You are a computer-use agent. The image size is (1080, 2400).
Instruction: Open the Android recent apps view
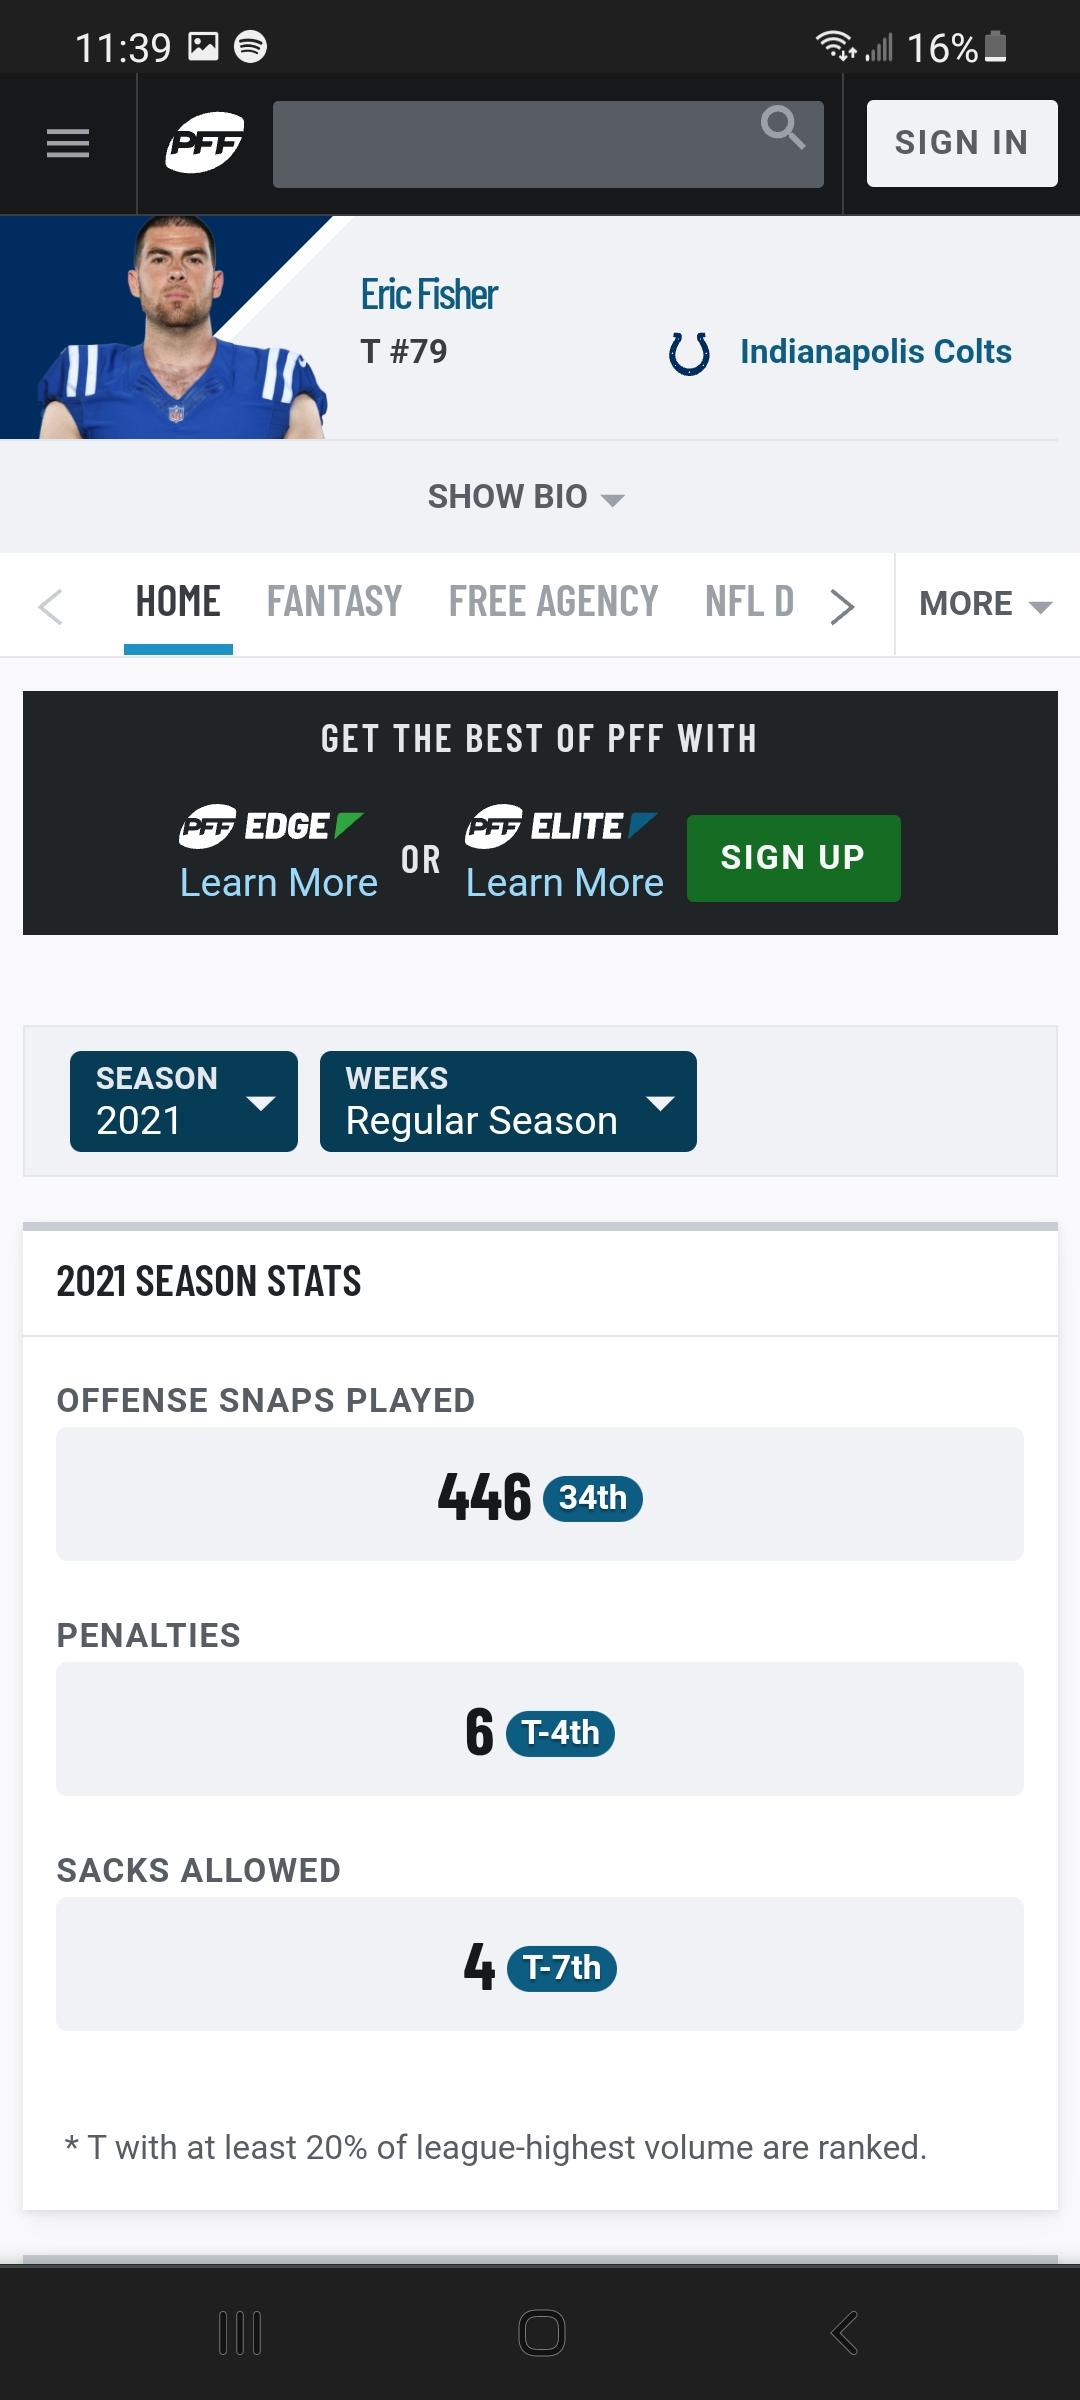[x=240, y=2333]
